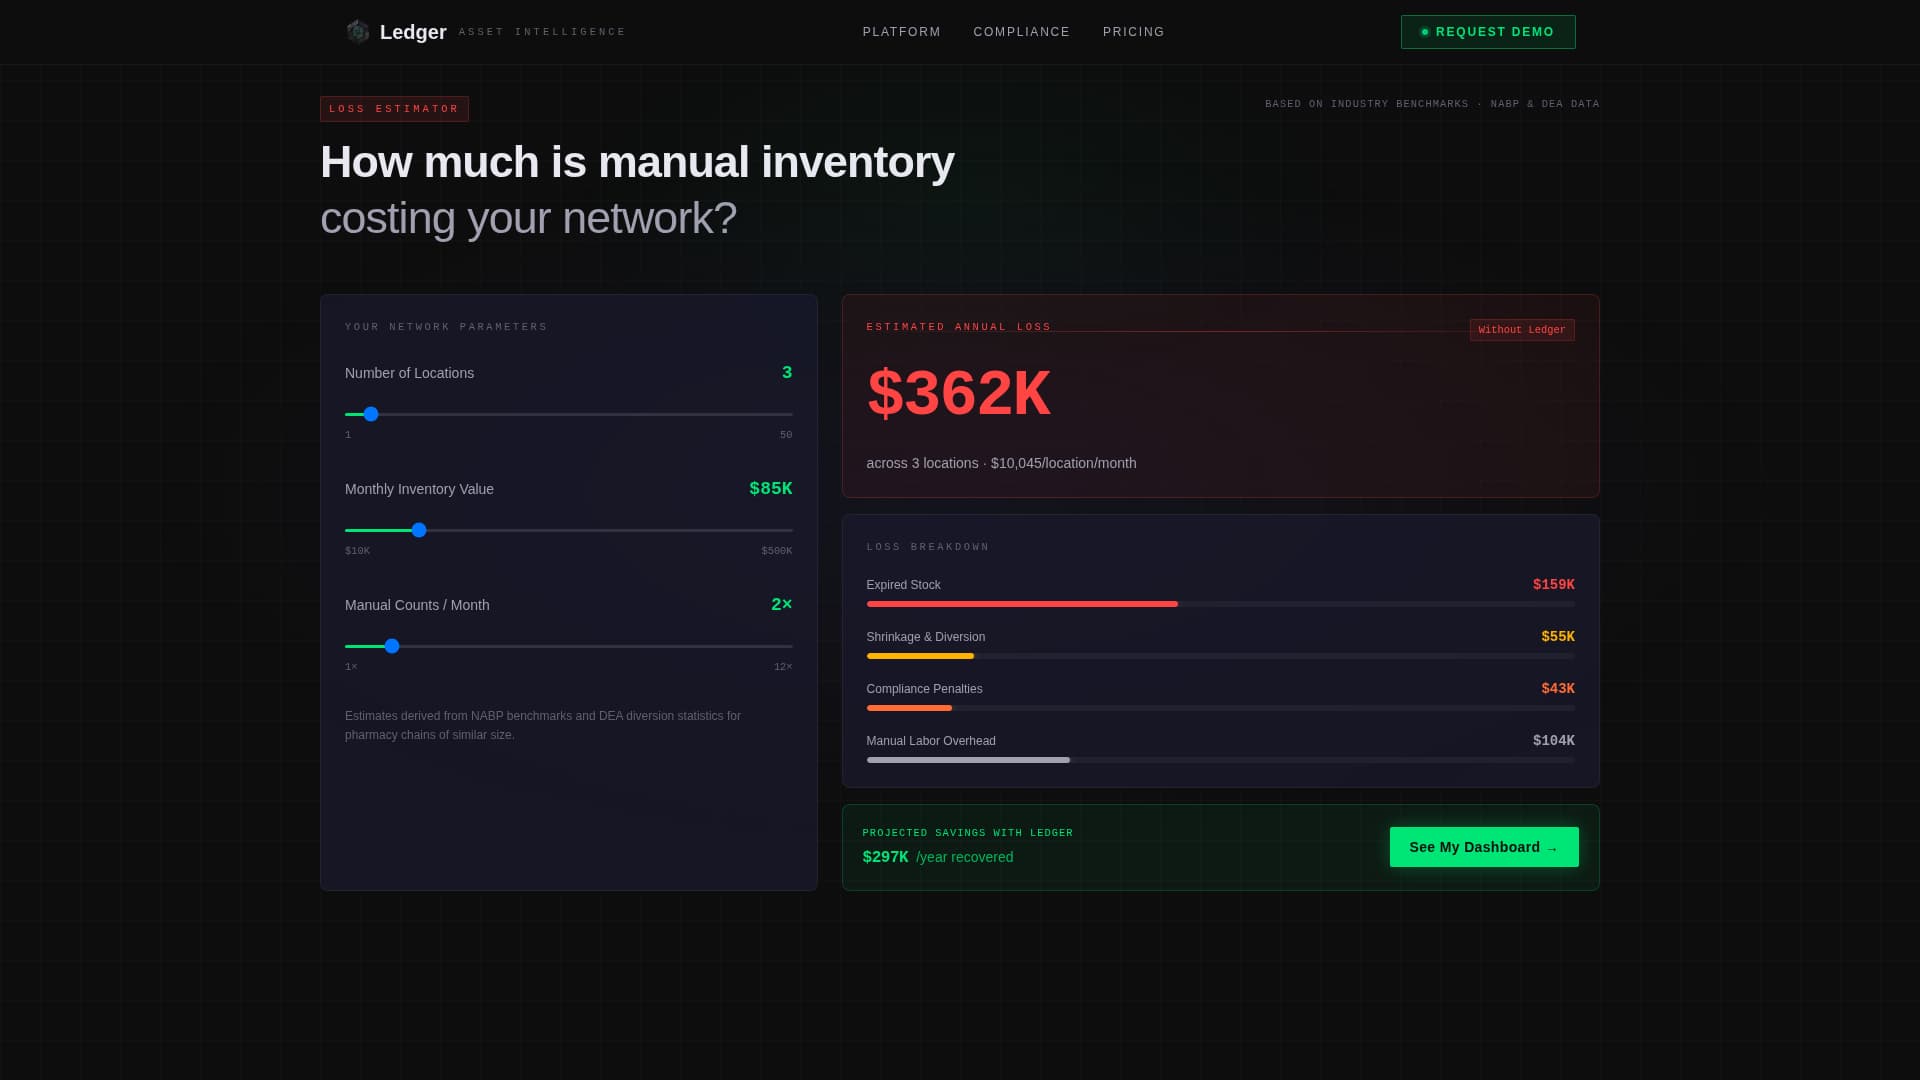Click the Compliance Penalties label
Screen dimensions: 1920x1080
pos(925,689)
